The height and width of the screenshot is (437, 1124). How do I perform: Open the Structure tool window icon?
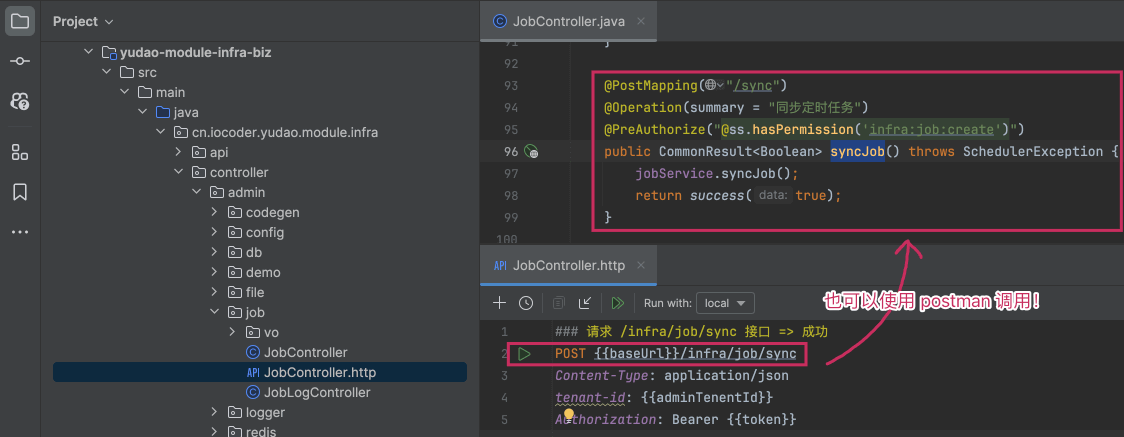coord(20,152)
